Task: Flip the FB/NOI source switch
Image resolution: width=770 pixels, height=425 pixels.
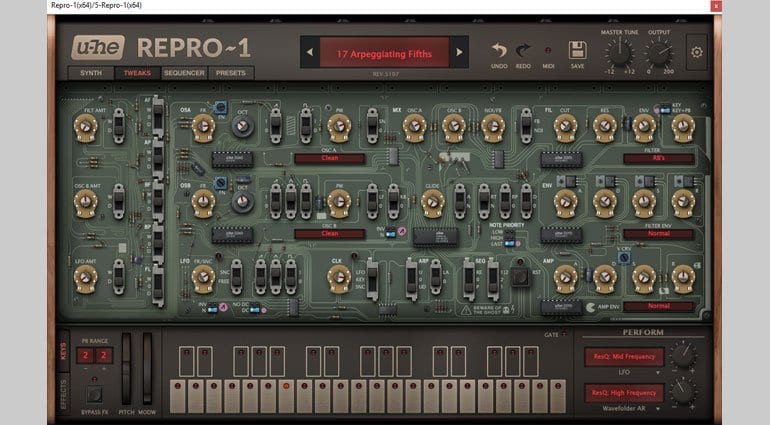Action: click(x=526, y=125)
